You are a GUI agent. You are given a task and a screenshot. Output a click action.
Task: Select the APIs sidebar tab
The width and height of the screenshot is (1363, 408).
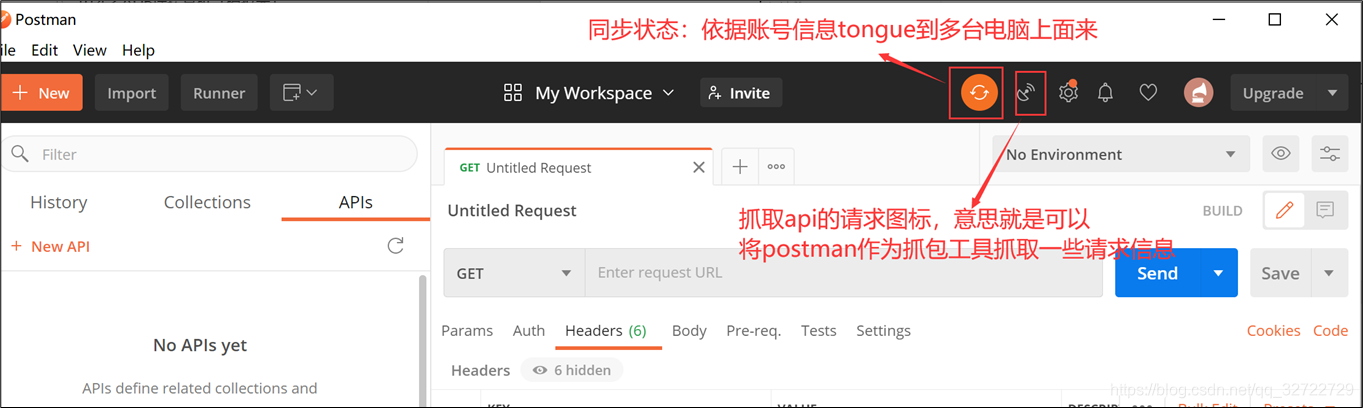coord(355,202)
